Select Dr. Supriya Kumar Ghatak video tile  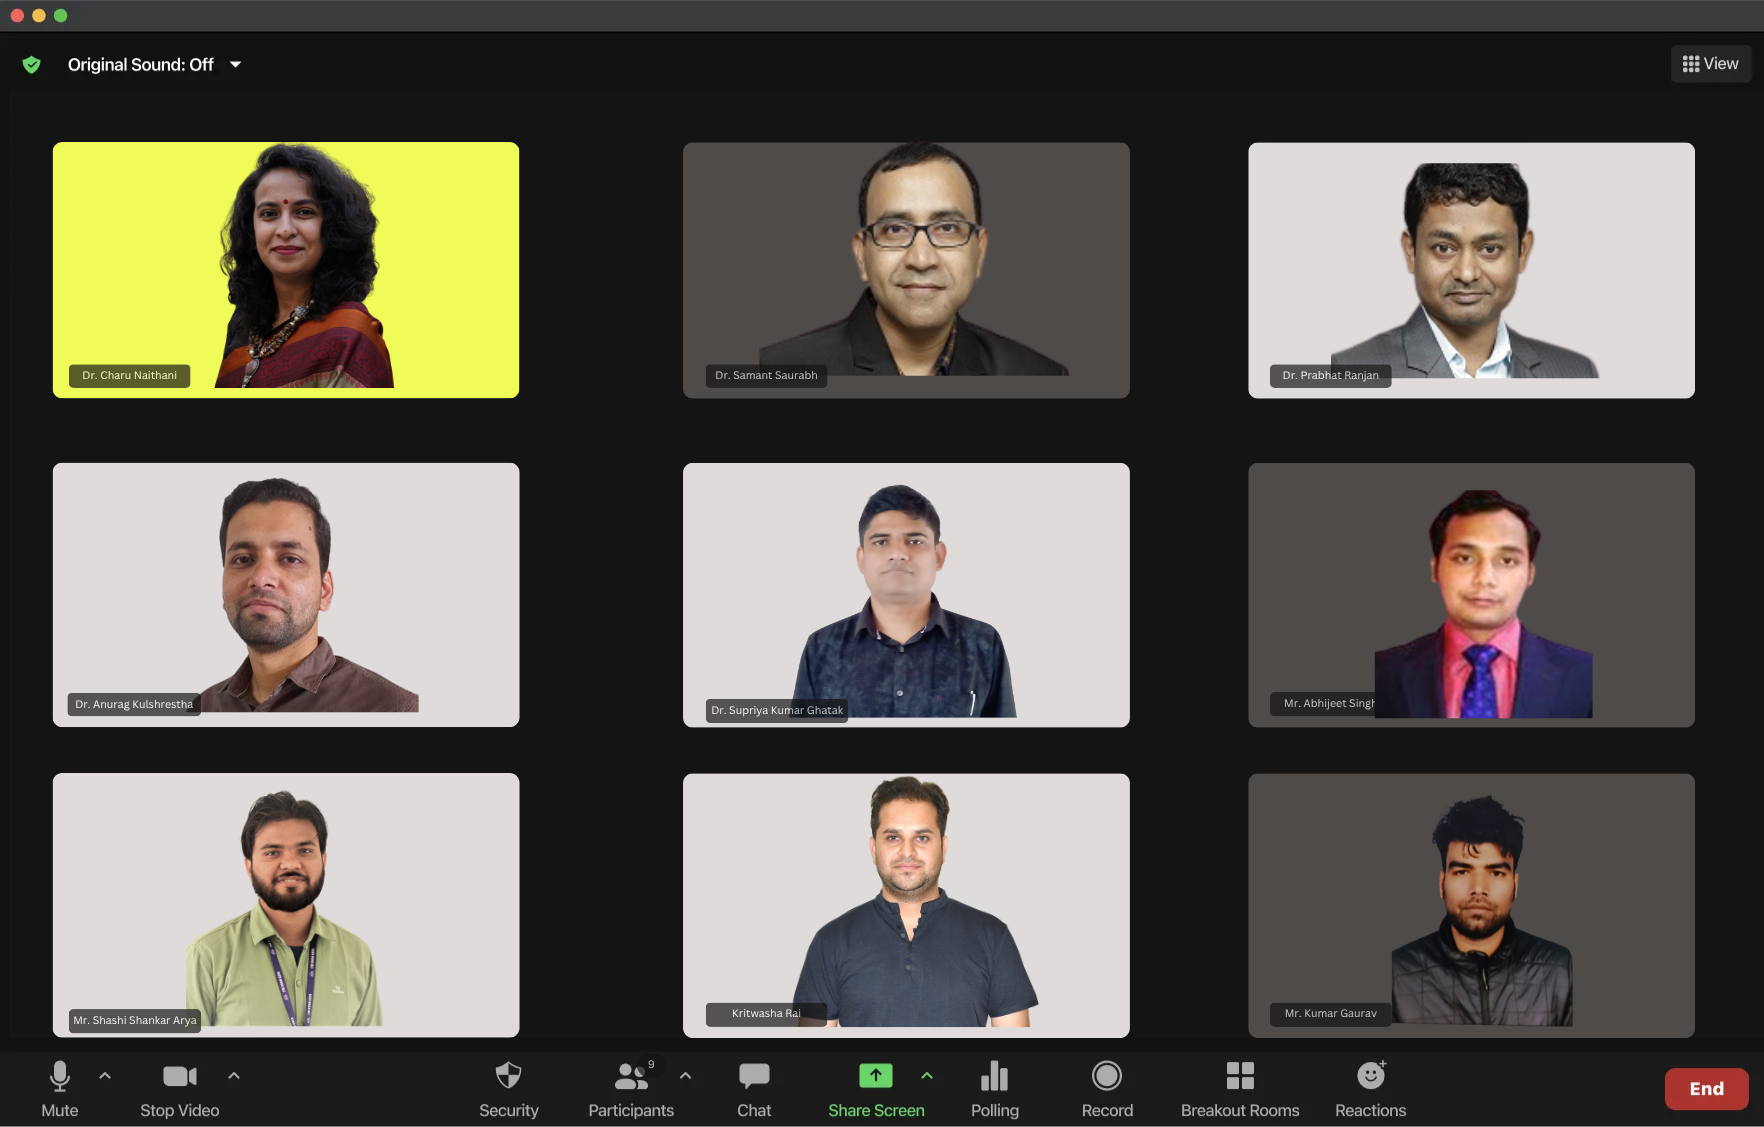906,595
